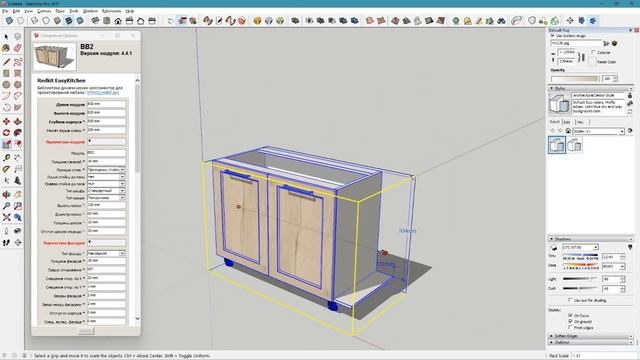Open the Edit menu
Viewport: 640px width, 360px height.
tap(16, 11)
